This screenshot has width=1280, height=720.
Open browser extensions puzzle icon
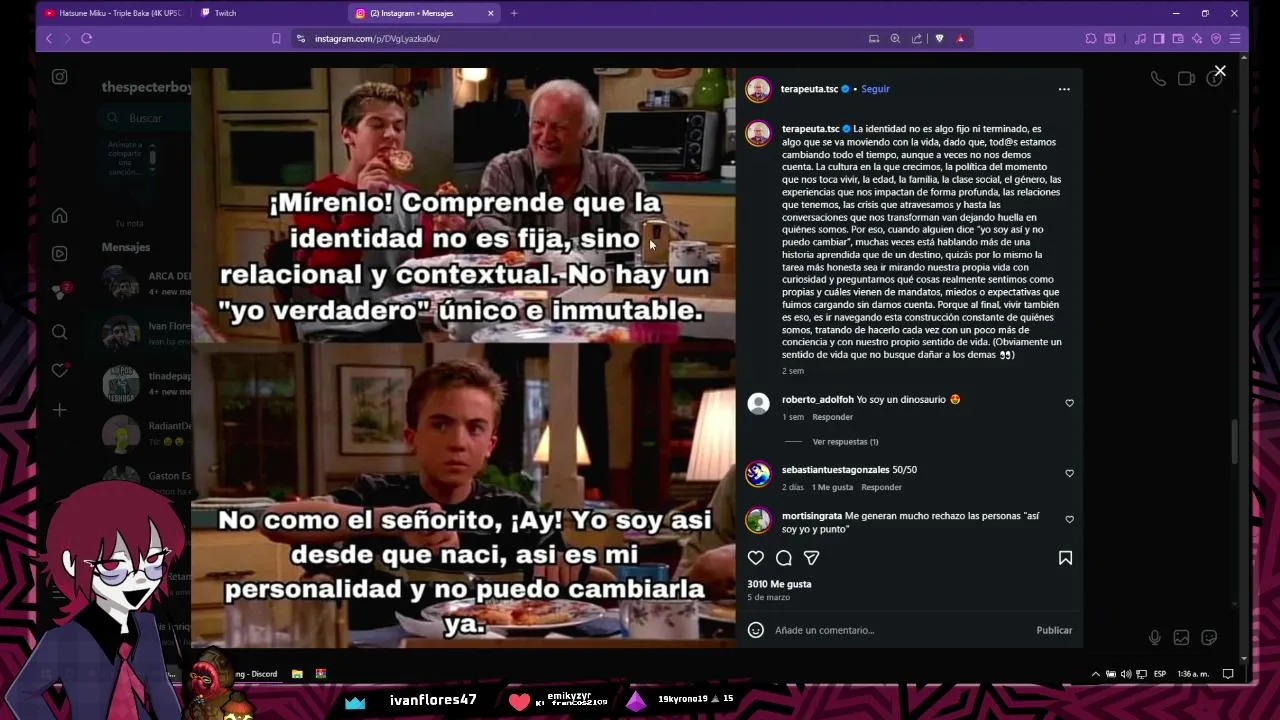[x=1091, y=38]
